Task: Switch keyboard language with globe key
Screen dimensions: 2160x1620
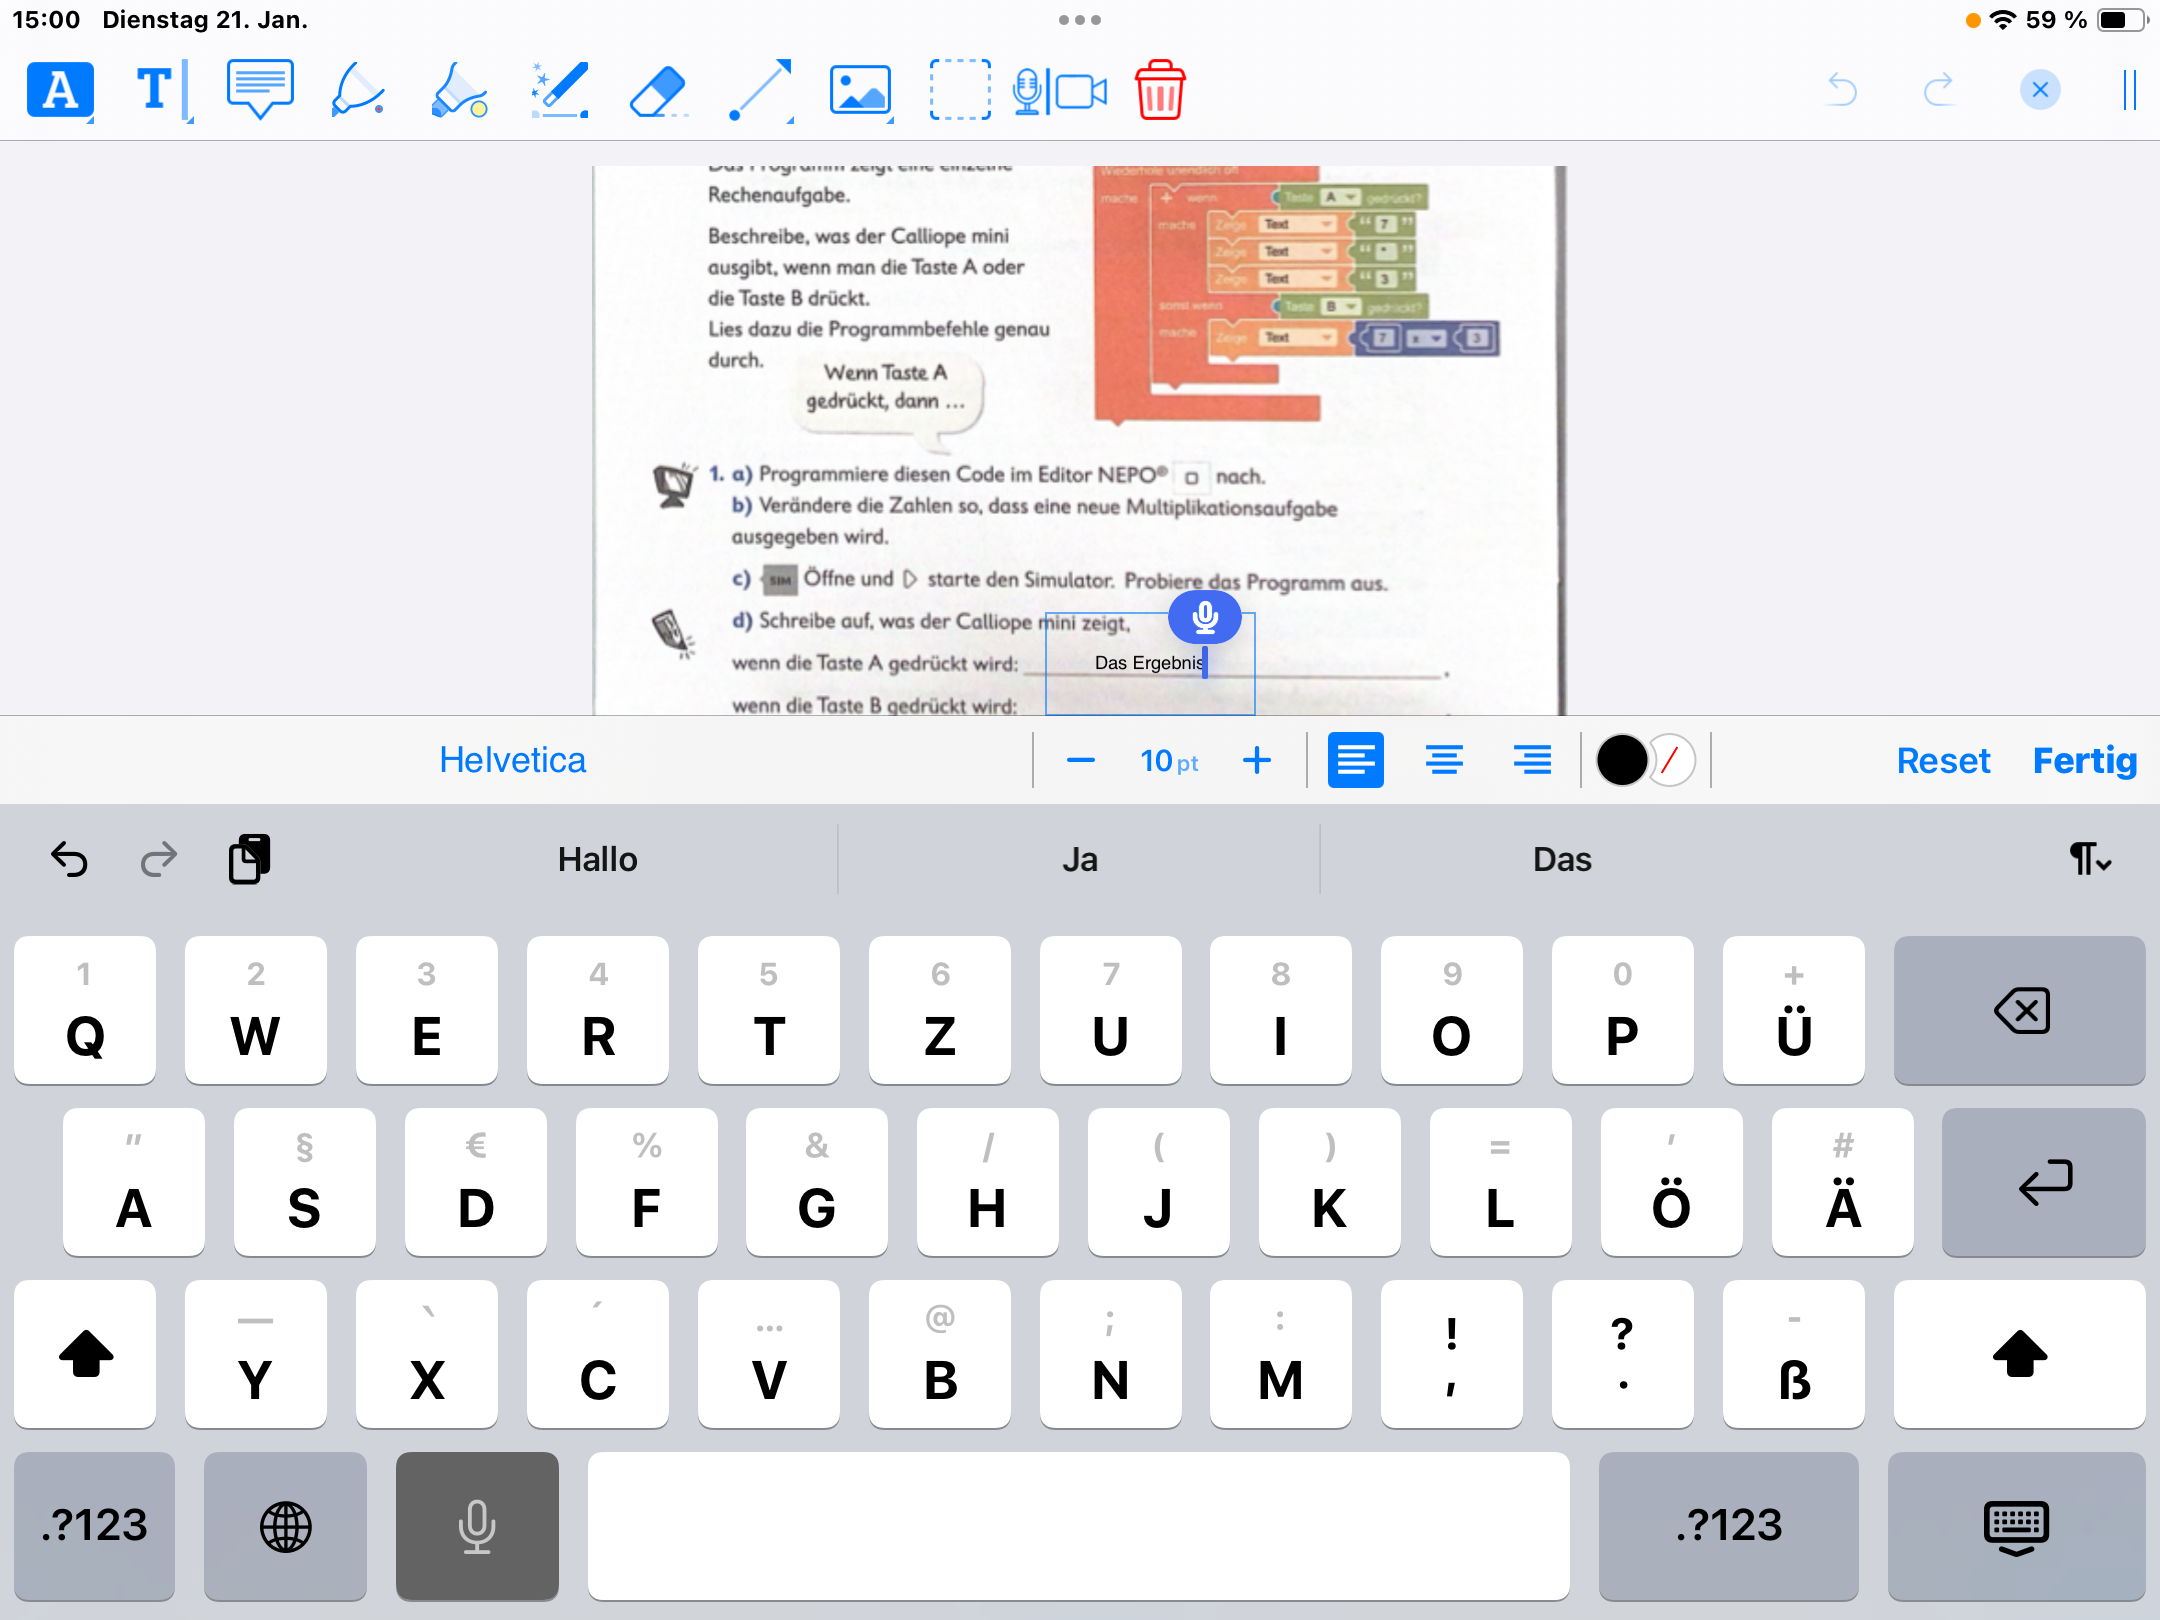Action: click(x=285, y=1527)
